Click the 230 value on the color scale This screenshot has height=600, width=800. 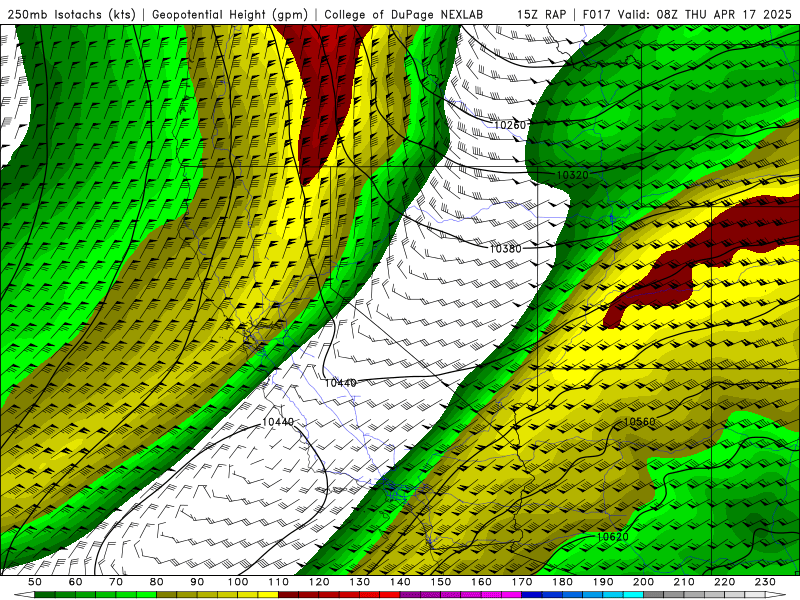[765, 582]
